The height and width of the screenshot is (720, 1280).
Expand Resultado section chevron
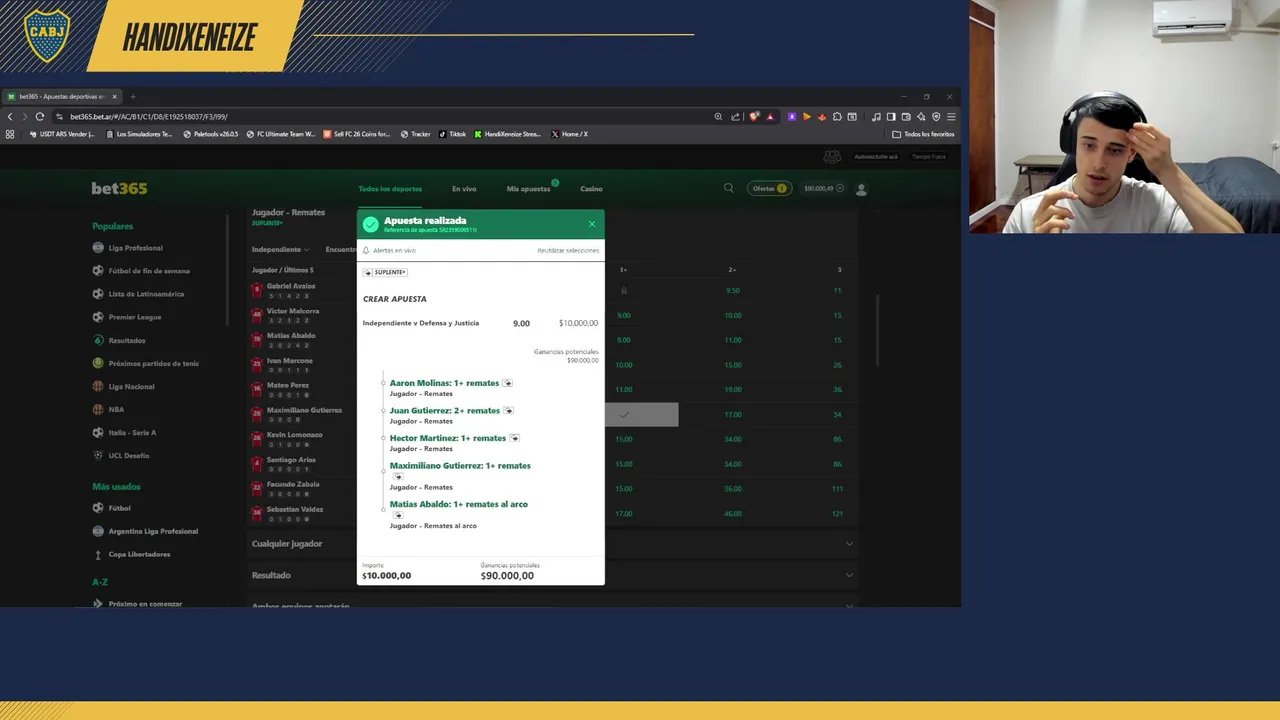(x=849, y=575)
